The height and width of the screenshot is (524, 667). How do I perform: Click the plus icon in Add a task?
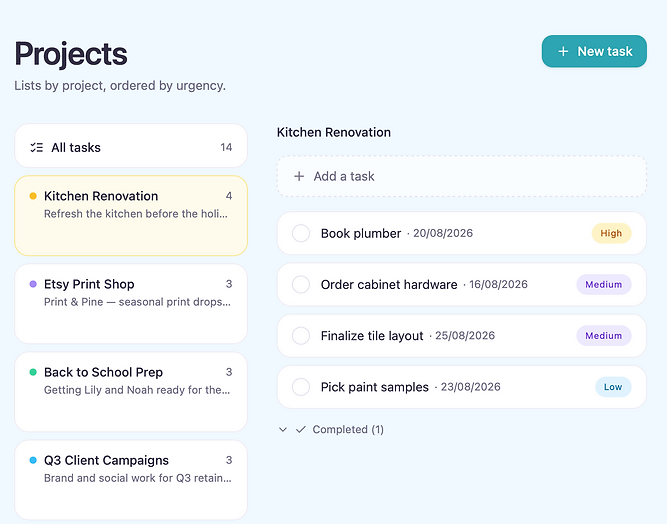tap(299, 176)
